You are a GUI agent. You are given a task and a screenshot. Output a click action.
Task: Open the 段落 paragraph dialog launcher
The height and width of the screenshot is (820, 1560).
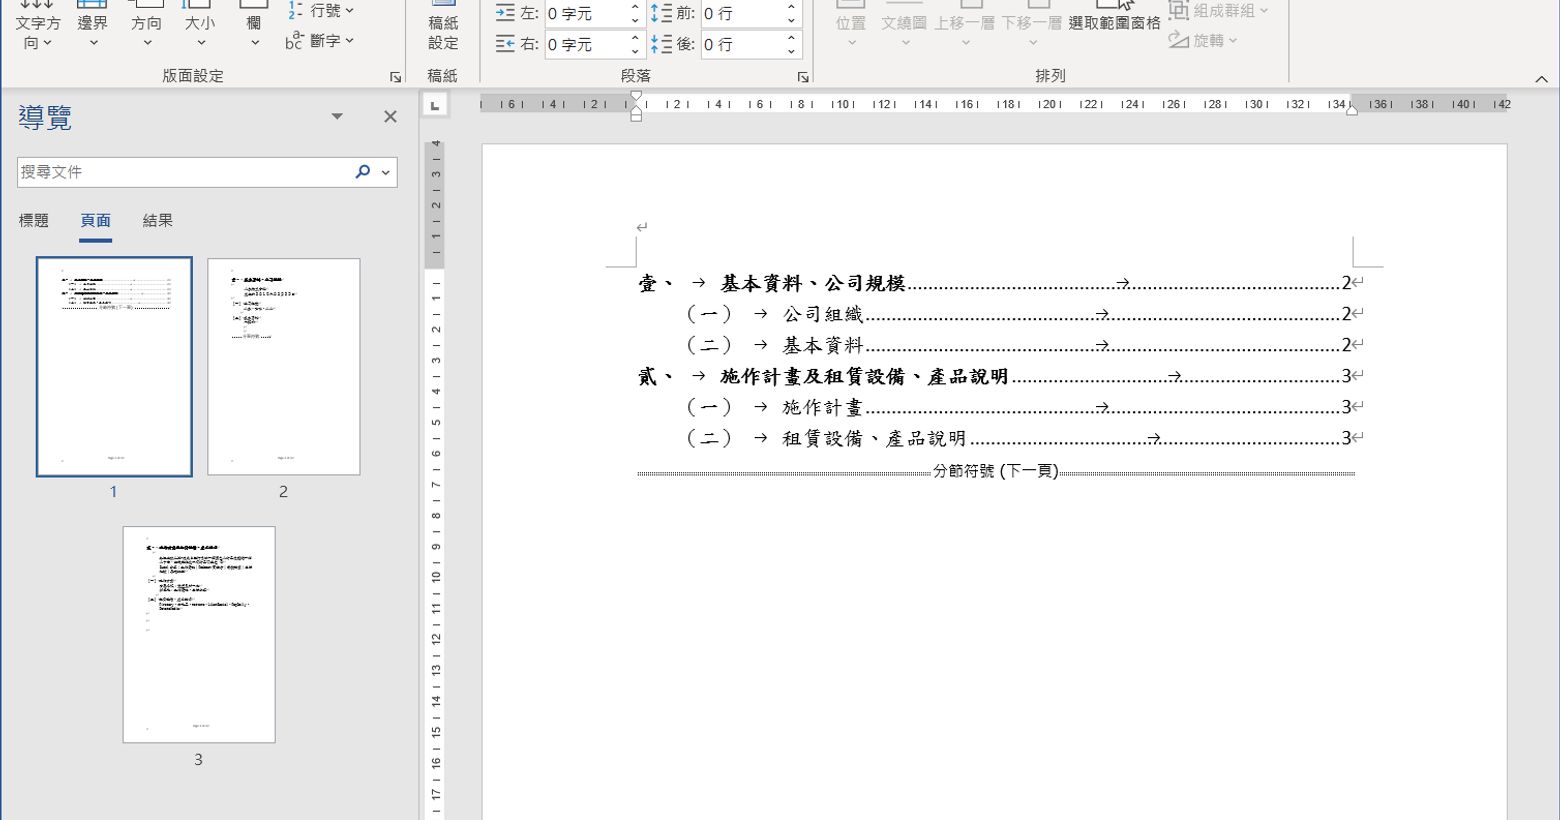click(x=802, y=77)
